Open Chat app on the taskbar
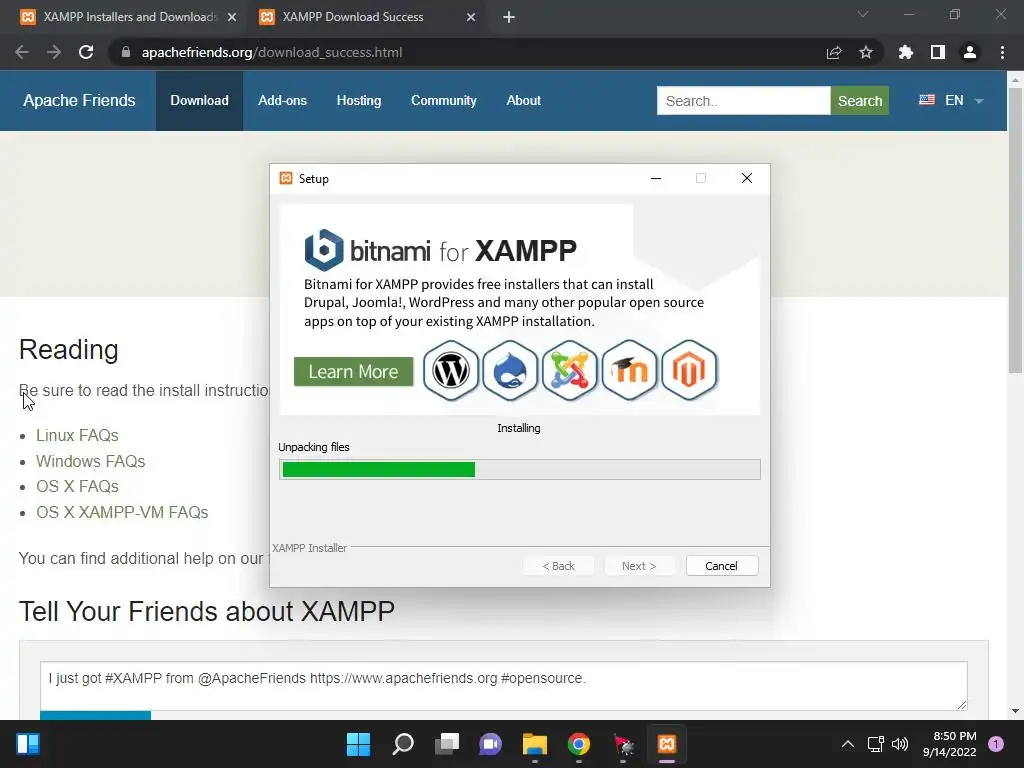Viewport: 1024px width, 768px height. (490, 744)
